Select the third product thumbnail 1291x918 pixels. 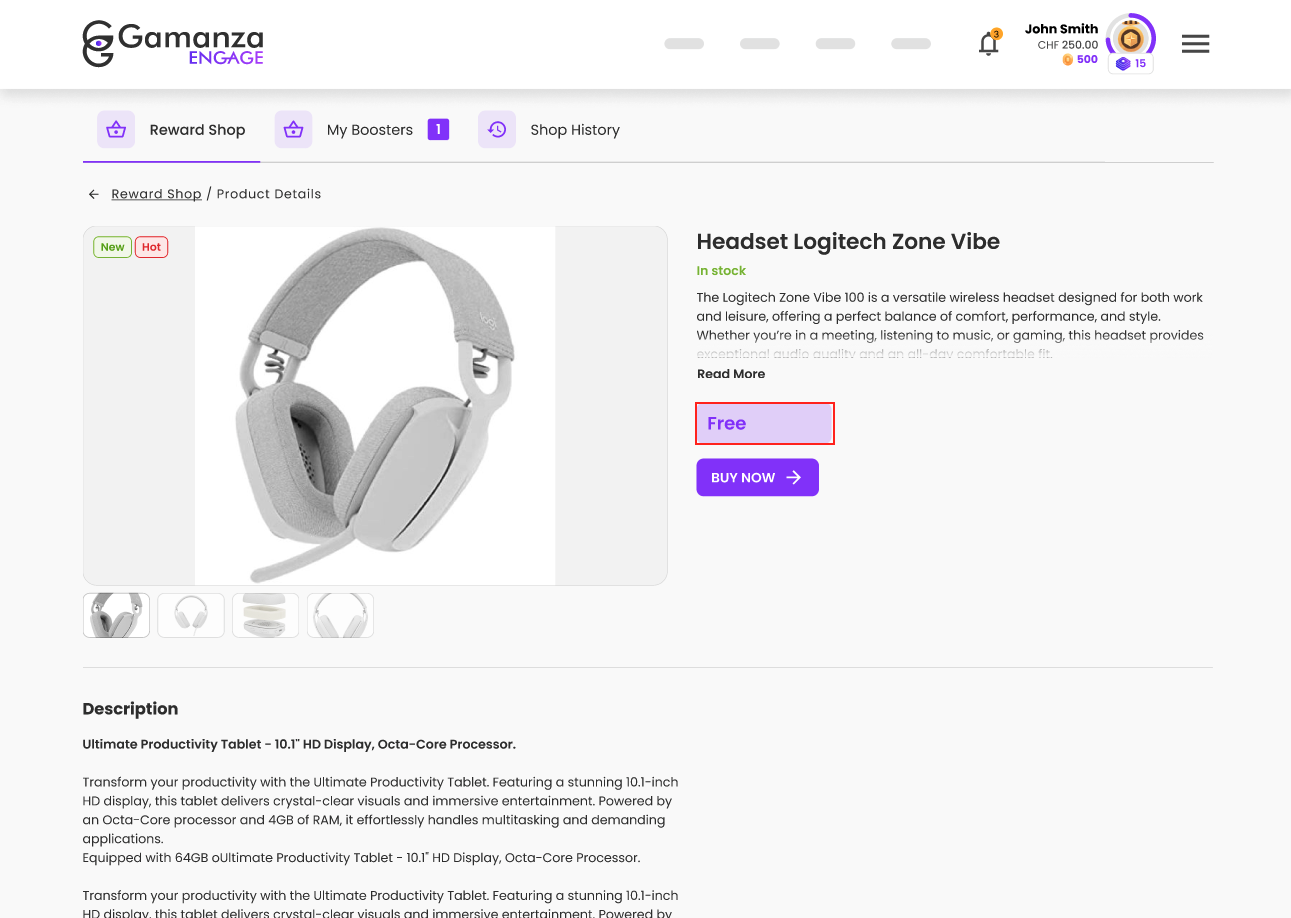coord(265,615)
